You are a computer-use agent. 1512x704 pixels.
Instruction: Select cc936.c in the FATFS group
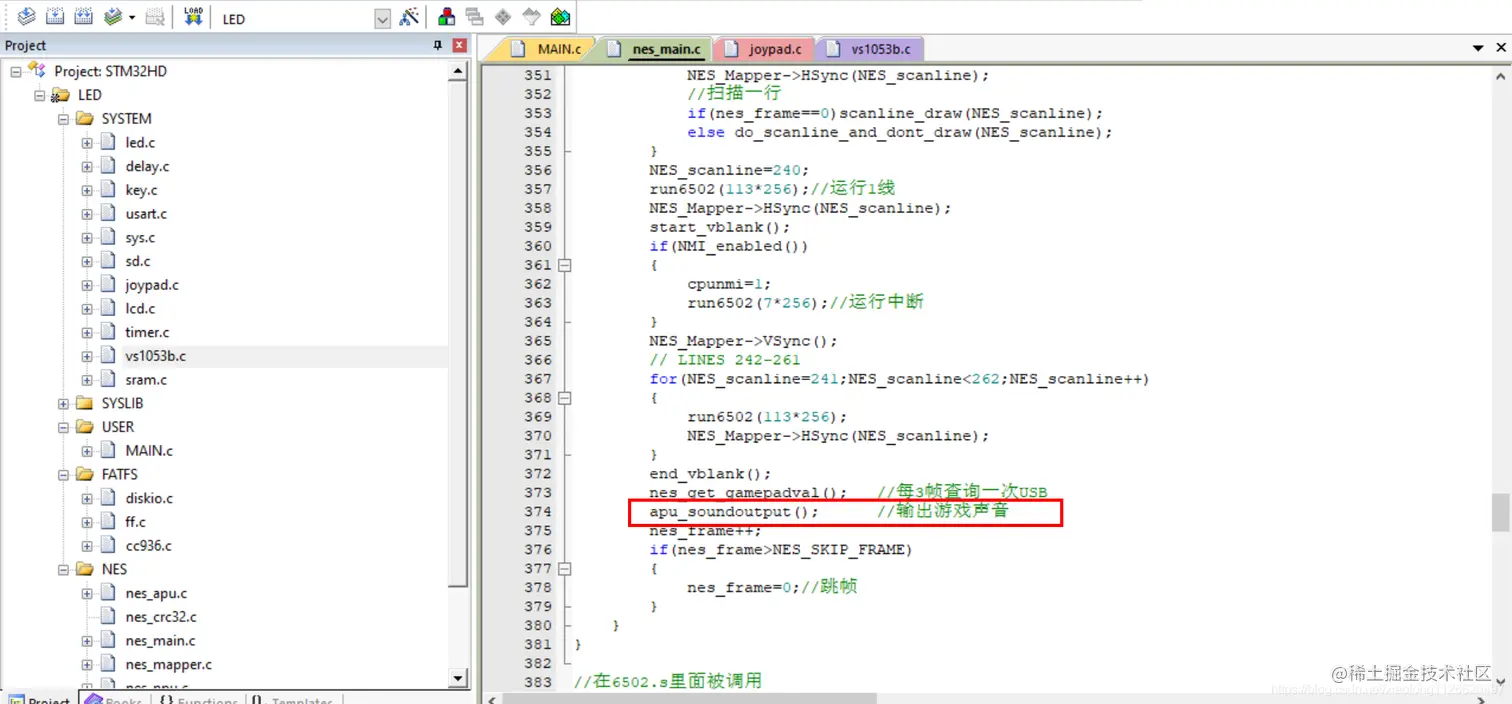(x=148, y=546)
